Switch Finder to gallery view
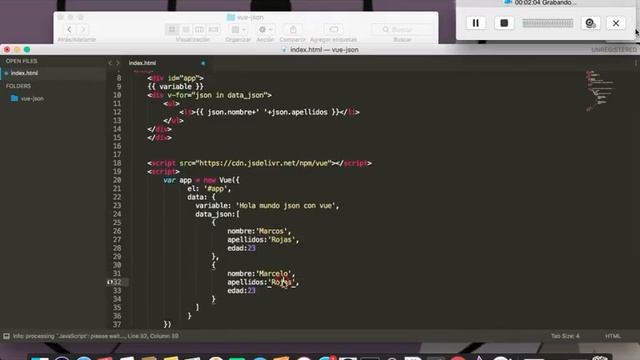Image resolution: width=640 pixels, height=360 pixels. point(213,29)
